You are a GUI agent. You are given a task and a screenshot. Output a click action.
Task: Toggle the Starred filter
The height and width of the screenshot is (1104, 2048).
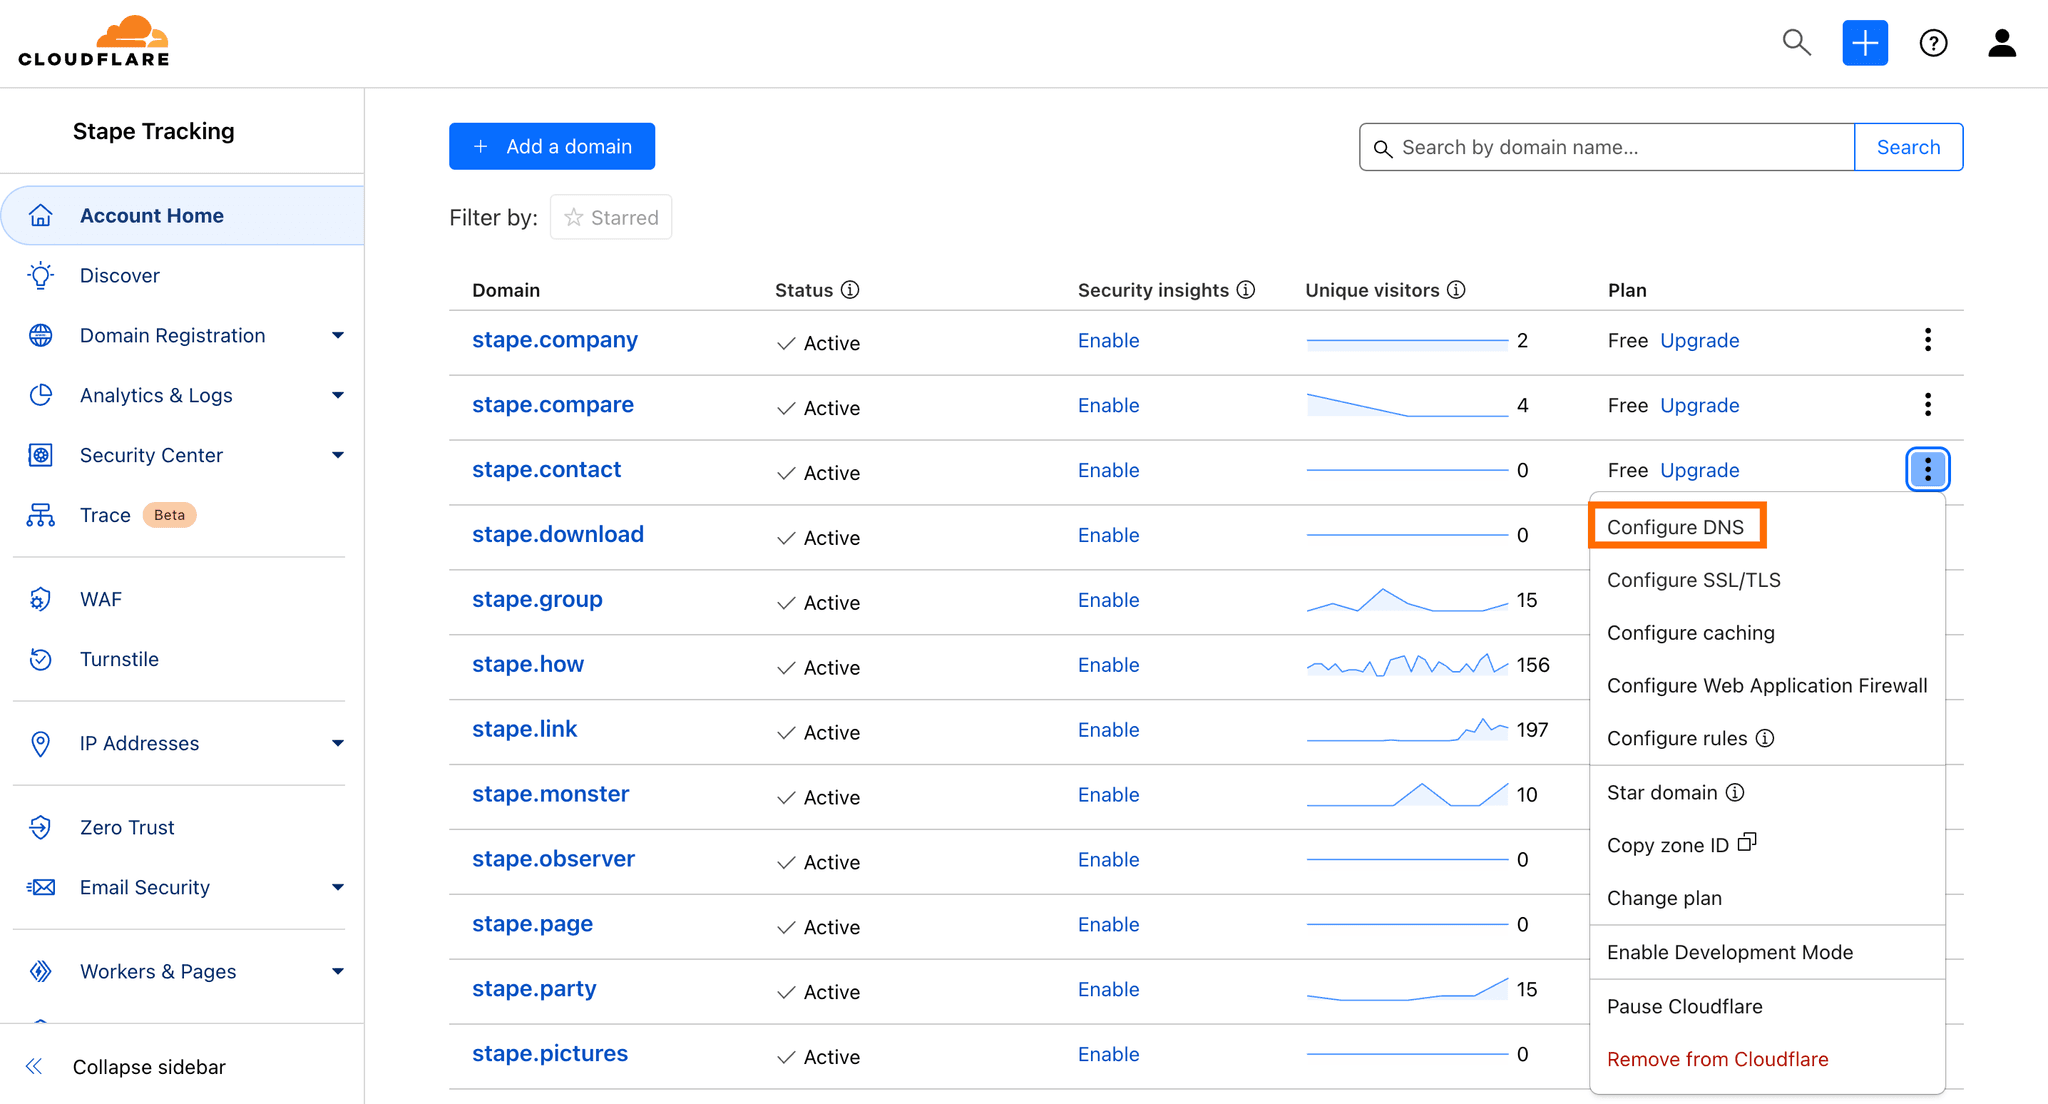click(x=610, y=217)
